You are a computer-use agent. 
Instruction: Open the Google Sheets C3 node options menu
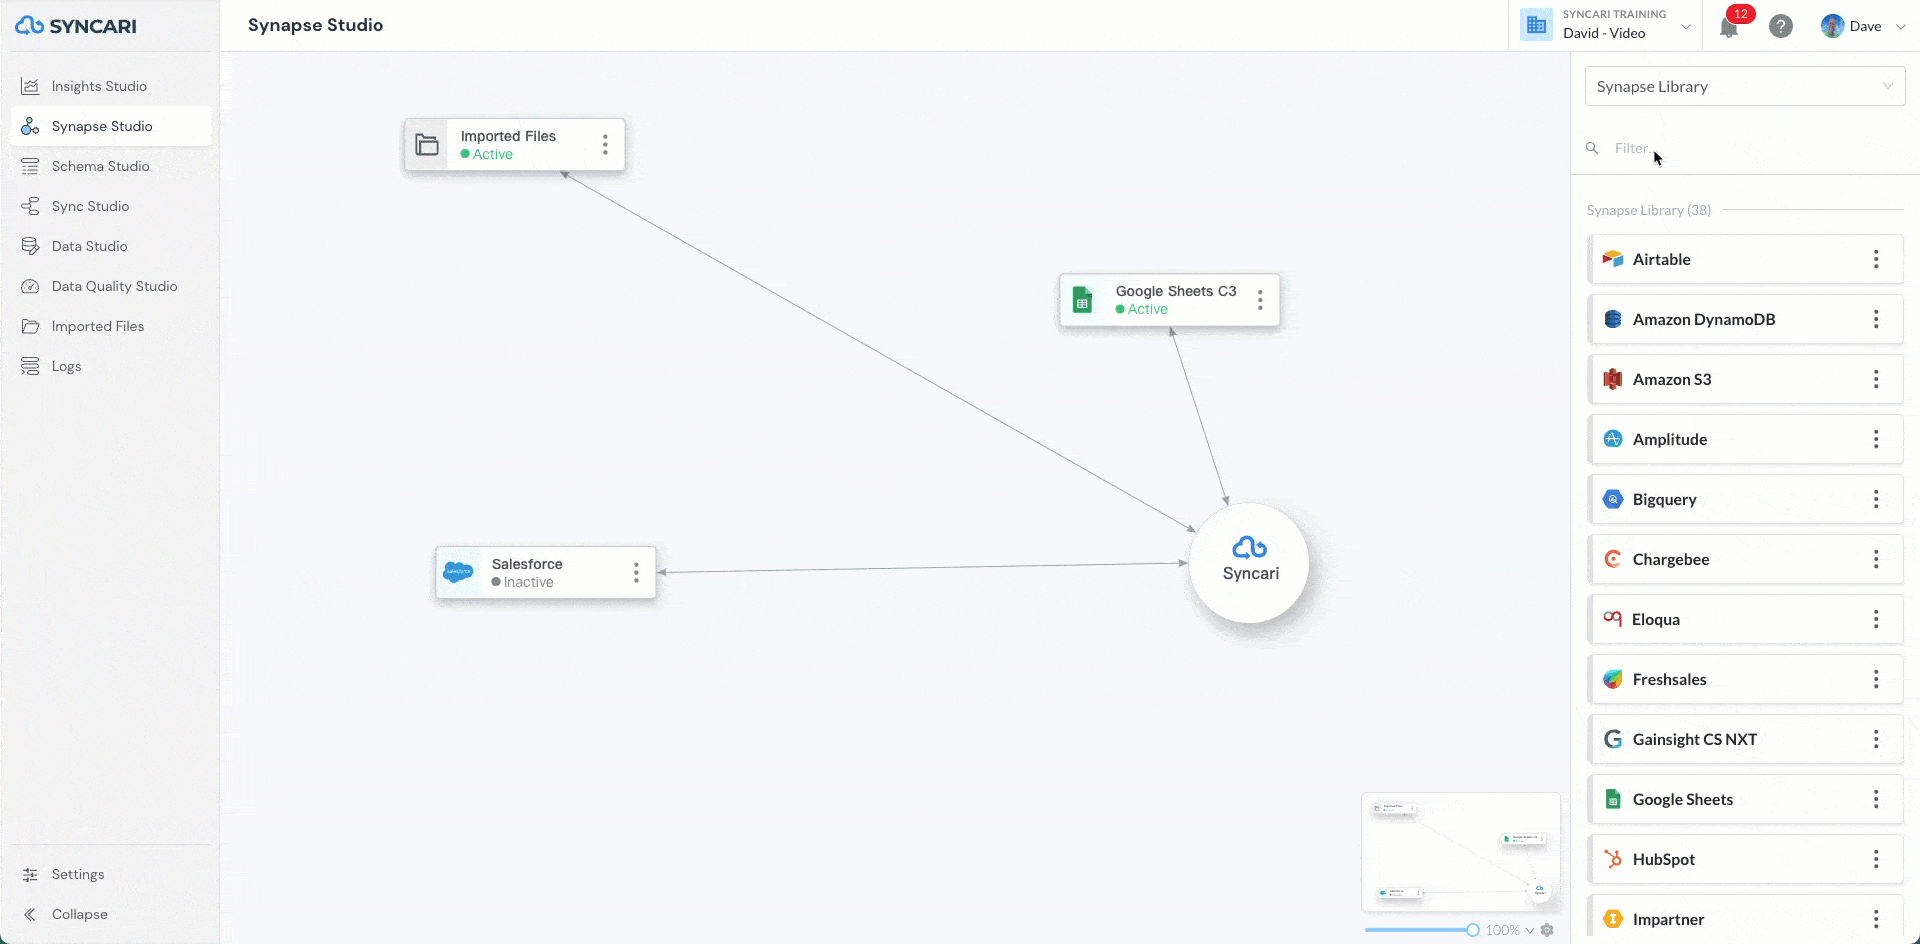[1260, 299]
